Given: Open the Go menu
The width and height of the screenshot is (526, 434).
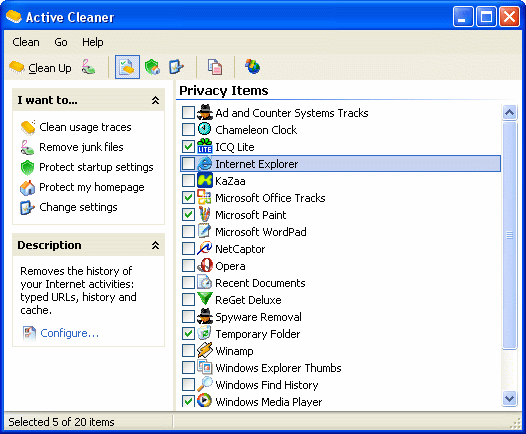Looking at the screenshot, I should (61, 42).
